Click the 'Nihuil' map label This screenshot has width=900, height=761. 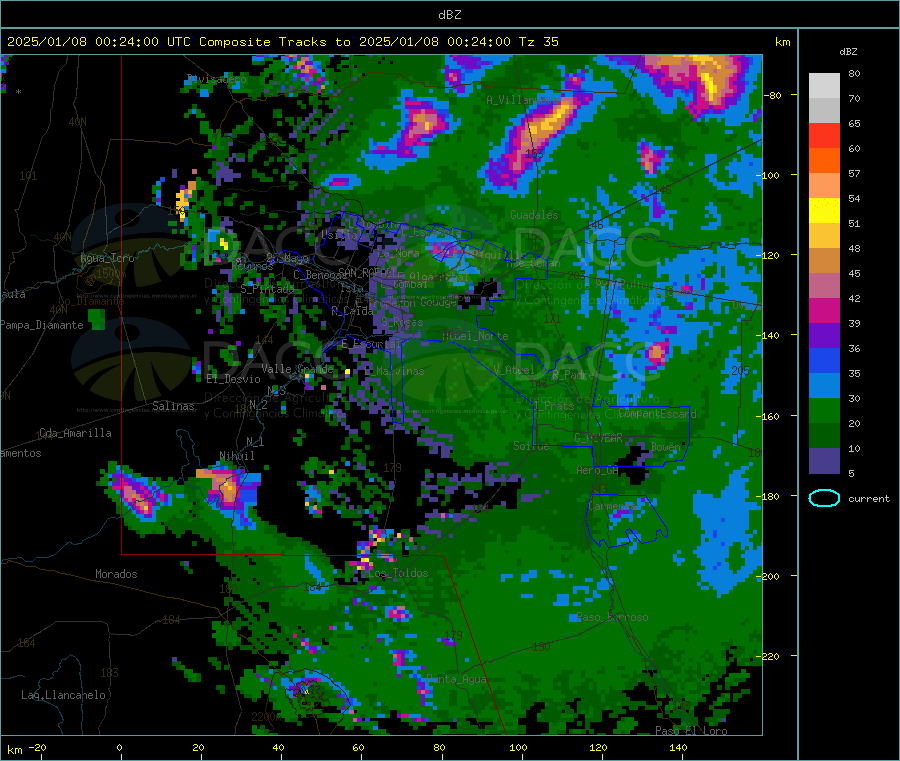click(x=236, y=455)
